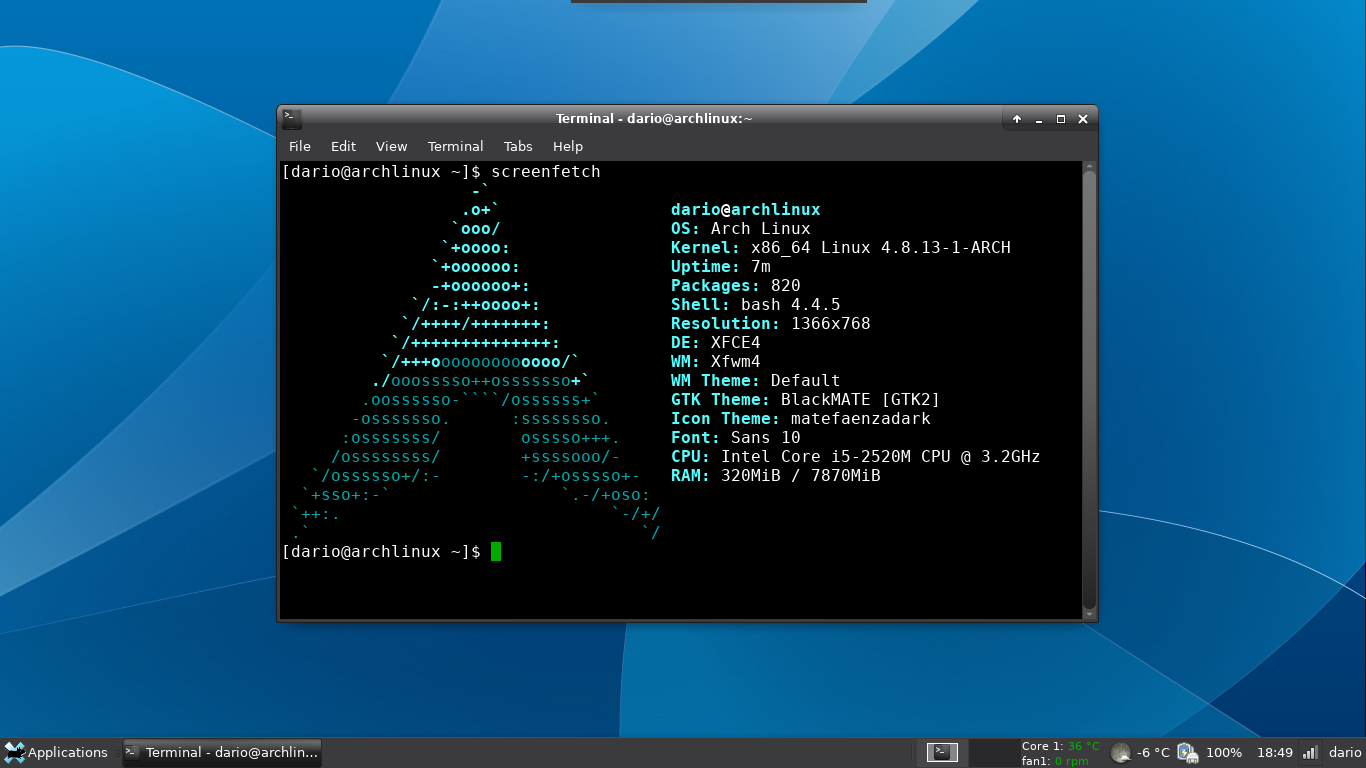Open the weather moon icon
The height and width of the screenshot is (768, 1366).
pyautogui.click(x=1121, y=752)
